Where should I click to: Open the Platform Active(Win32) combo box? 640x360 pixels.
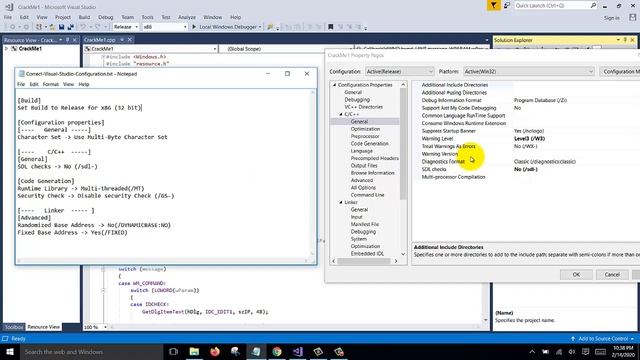(x=529, y=71)
